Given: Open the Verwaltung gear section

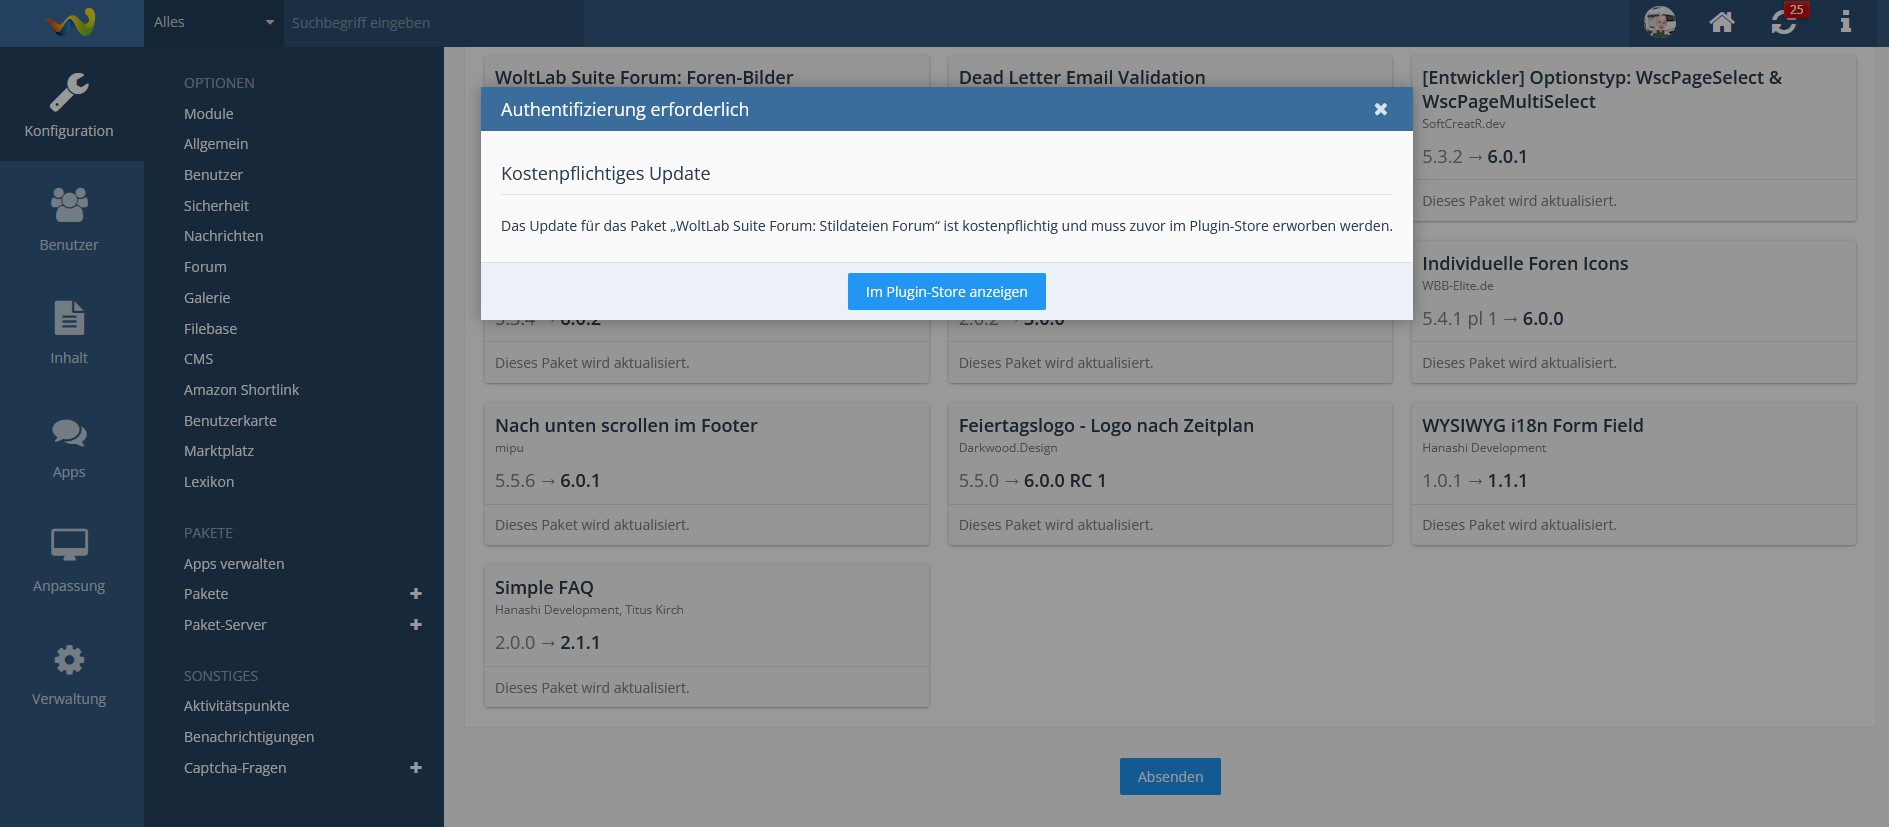Looking at the screenshot, I should click(x=69, y=673).
